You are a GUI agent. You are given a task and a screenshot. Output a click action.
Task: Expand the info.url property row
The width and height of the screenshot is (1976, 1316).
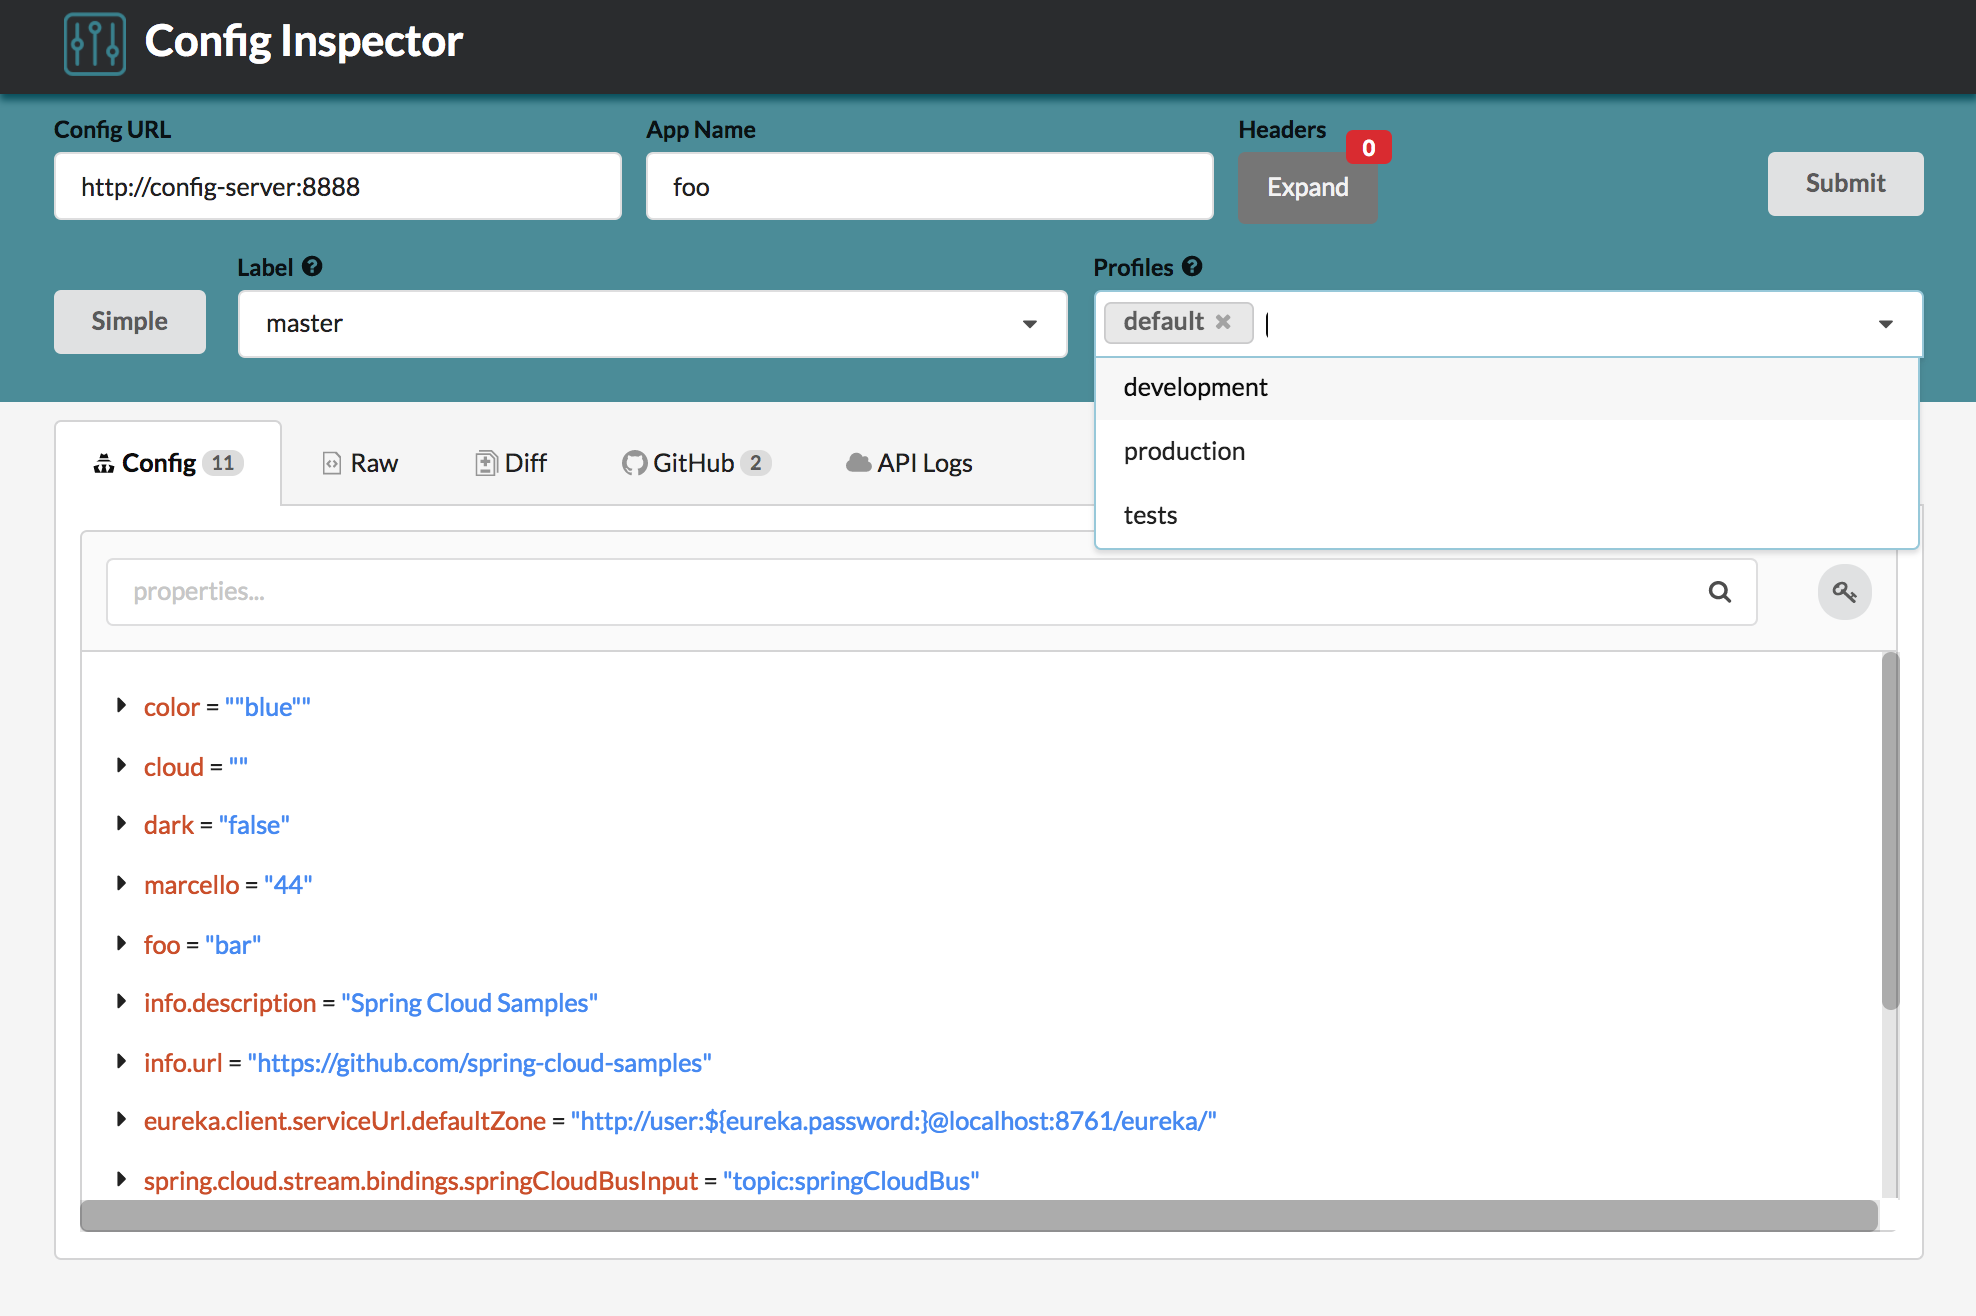[121, 1062]
